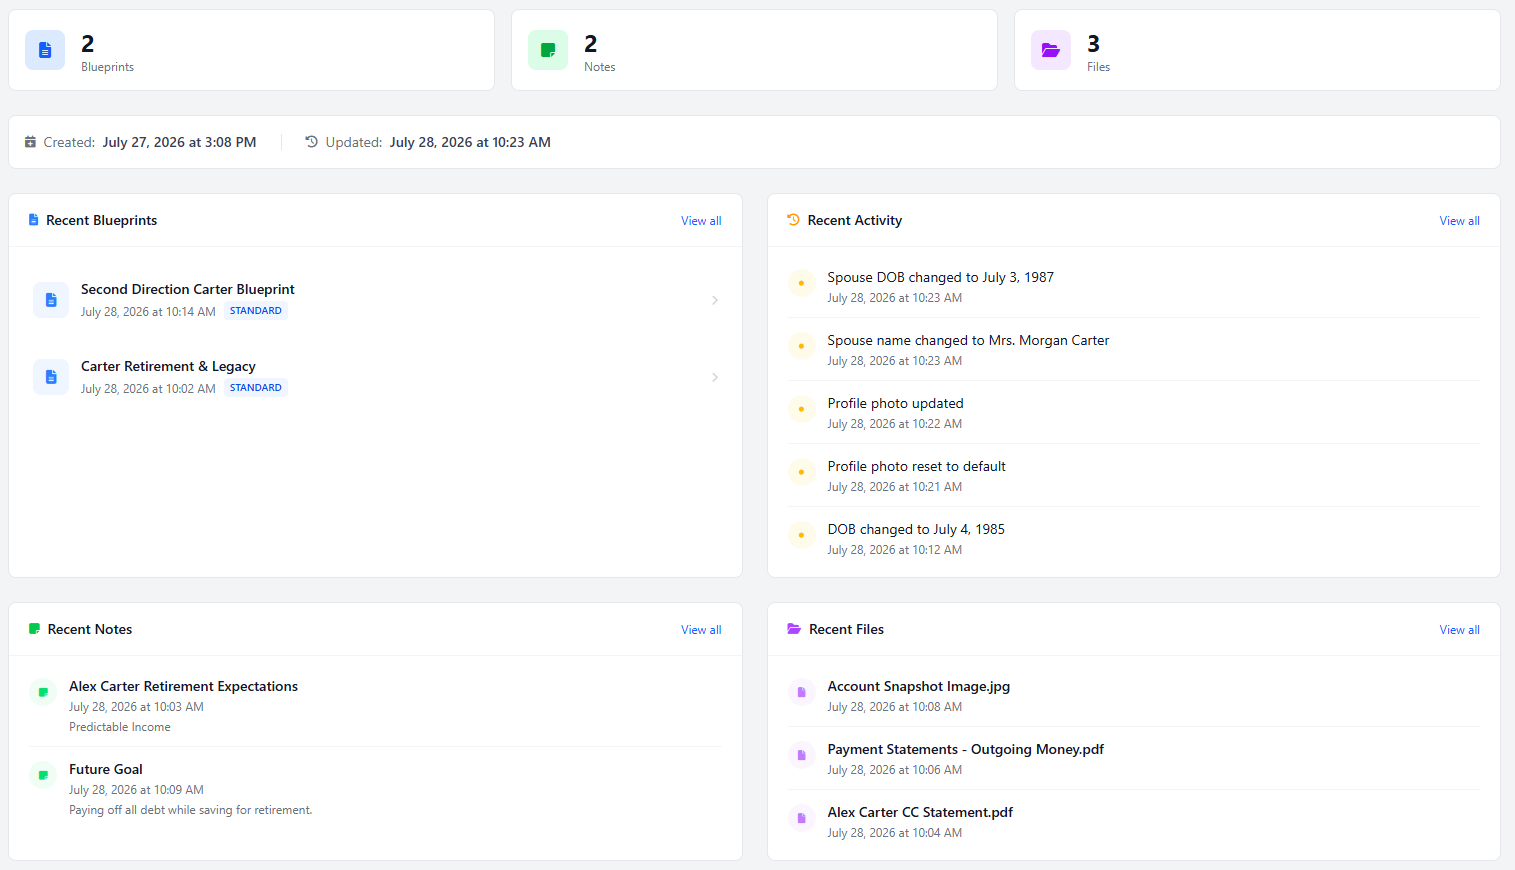
Task: Click the Account Snapshot Image.jpg file icon
Action: (801, 692)
